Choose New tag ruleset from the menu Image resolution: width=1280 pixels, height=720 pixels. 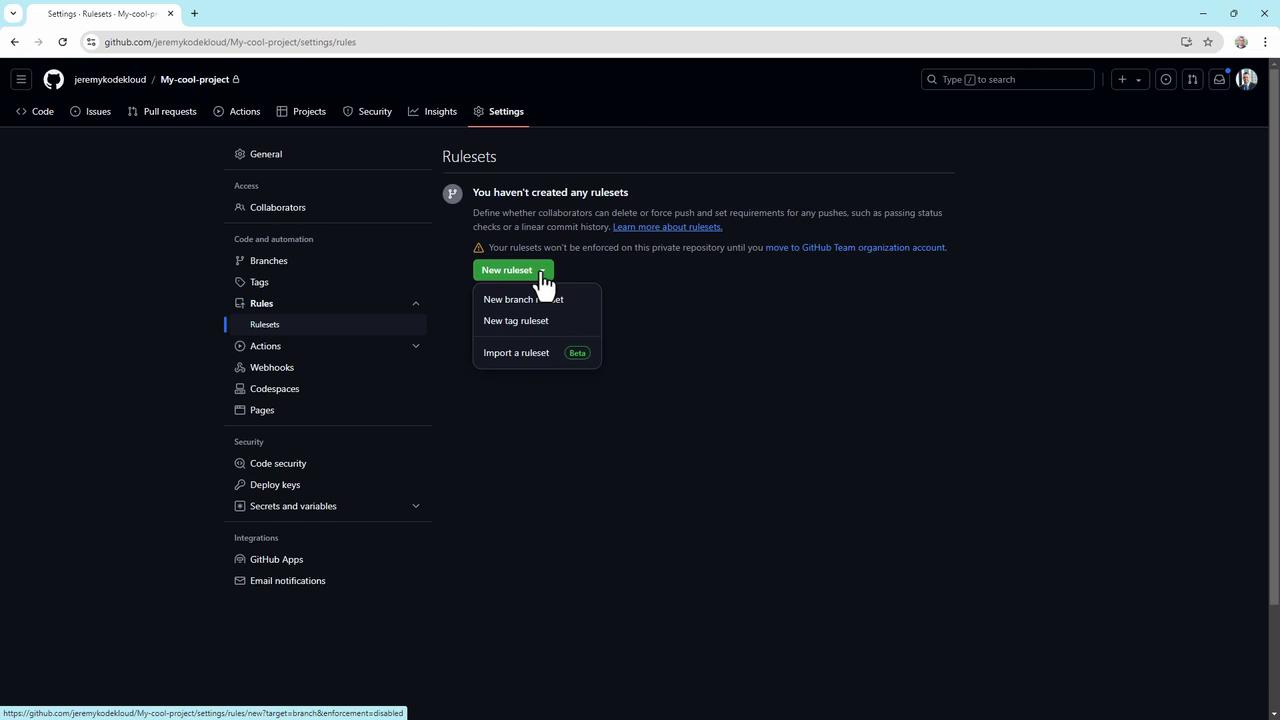coord(537,321)
